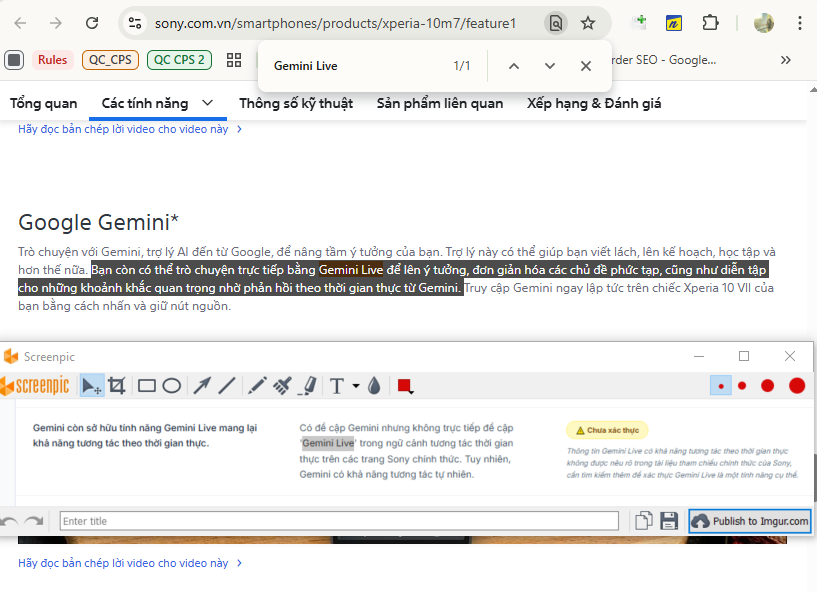Click the Screenpic logo in toolbar
817x592 pixels.
(x=35, y=386)
